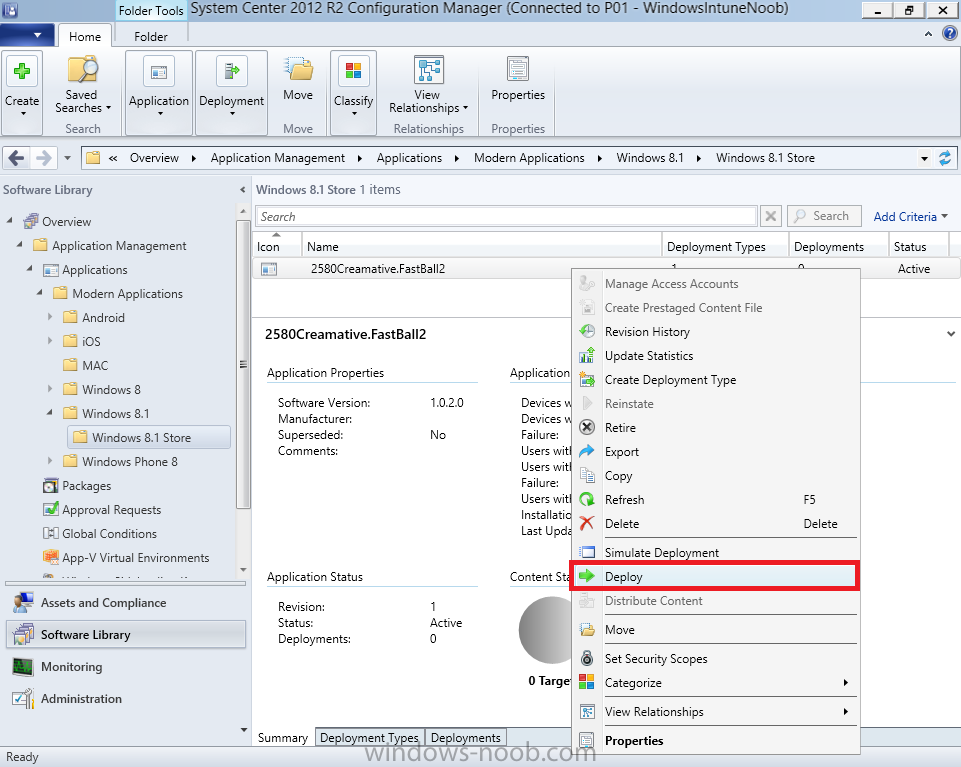The height and width of the screenshot is (767, 961).
Task: Open Saved Searches in the ribbon
Action: (83, 86)
